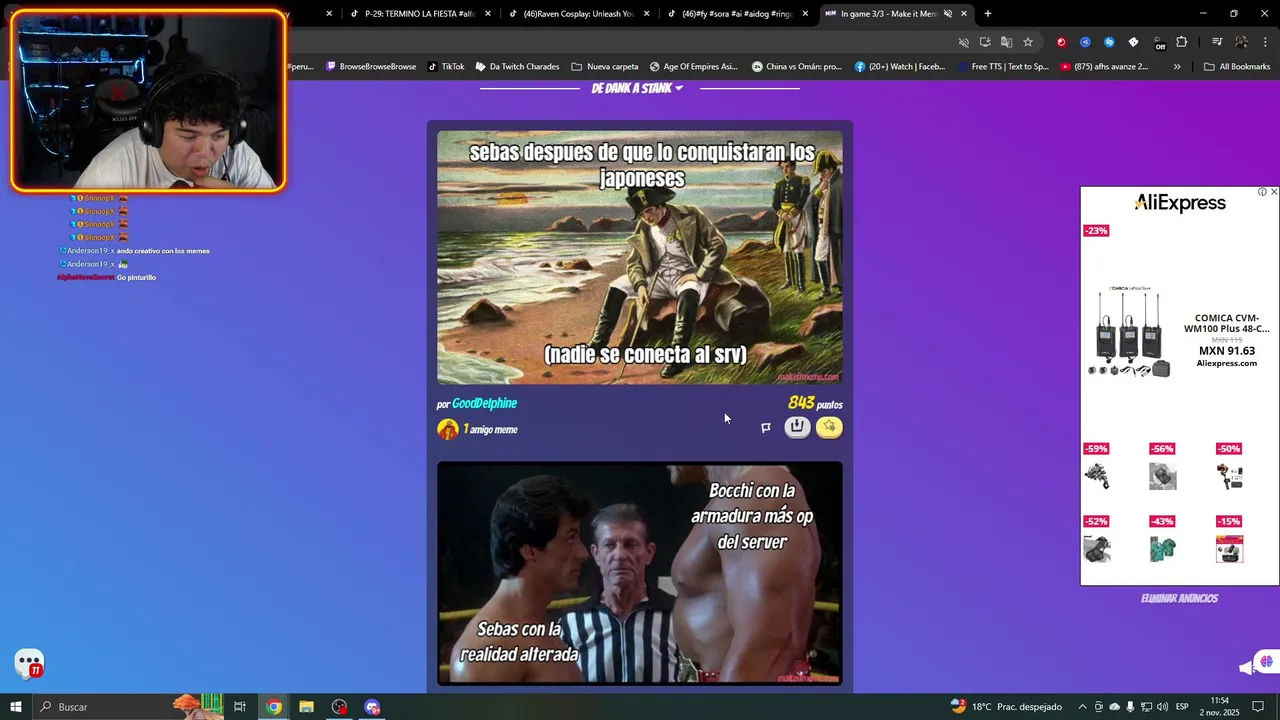This screenshot has height=720, width=1280.
Task: Unmute the Make it Meme tab audio icon
Action: click(x=948, y=14)
